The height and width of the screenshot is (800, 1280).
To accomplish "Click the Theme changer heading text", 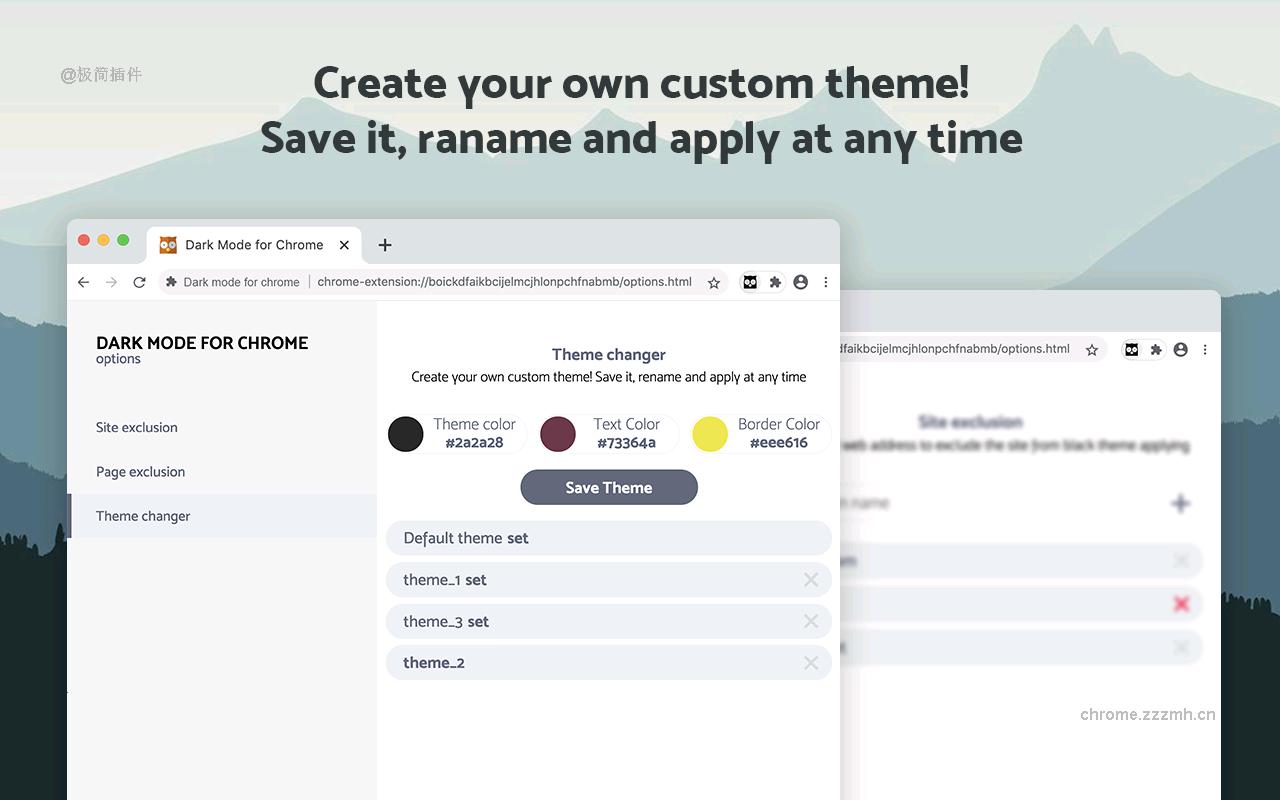I will (609, 355).
